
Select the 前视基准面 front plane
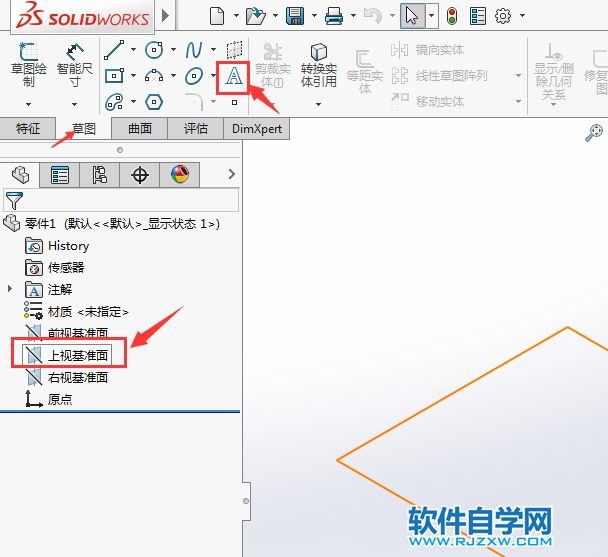tap(67, 332)
